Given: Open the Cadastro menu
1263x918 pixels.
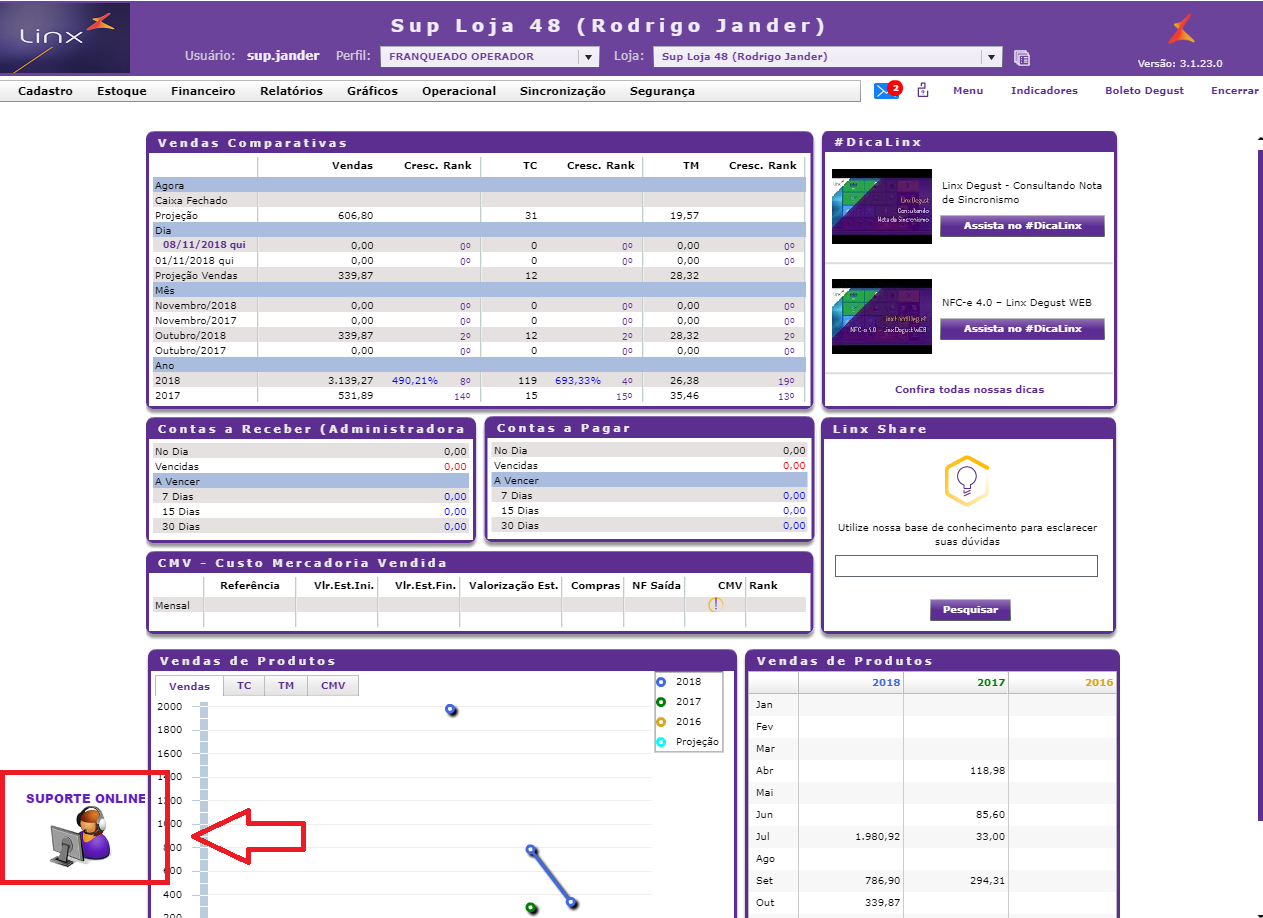Looking at the screenshot, I should (x=45, y=91).
